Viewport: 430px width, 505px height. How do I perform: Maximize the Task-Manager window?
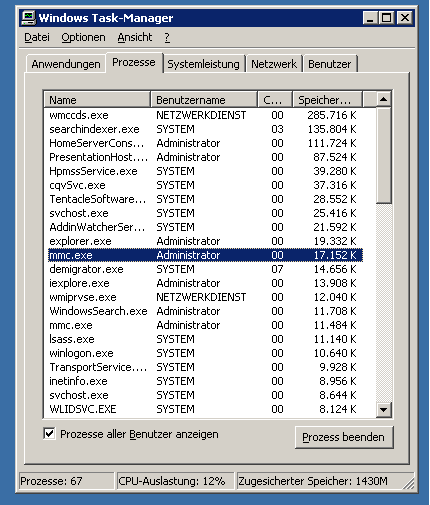click(386, 18)
